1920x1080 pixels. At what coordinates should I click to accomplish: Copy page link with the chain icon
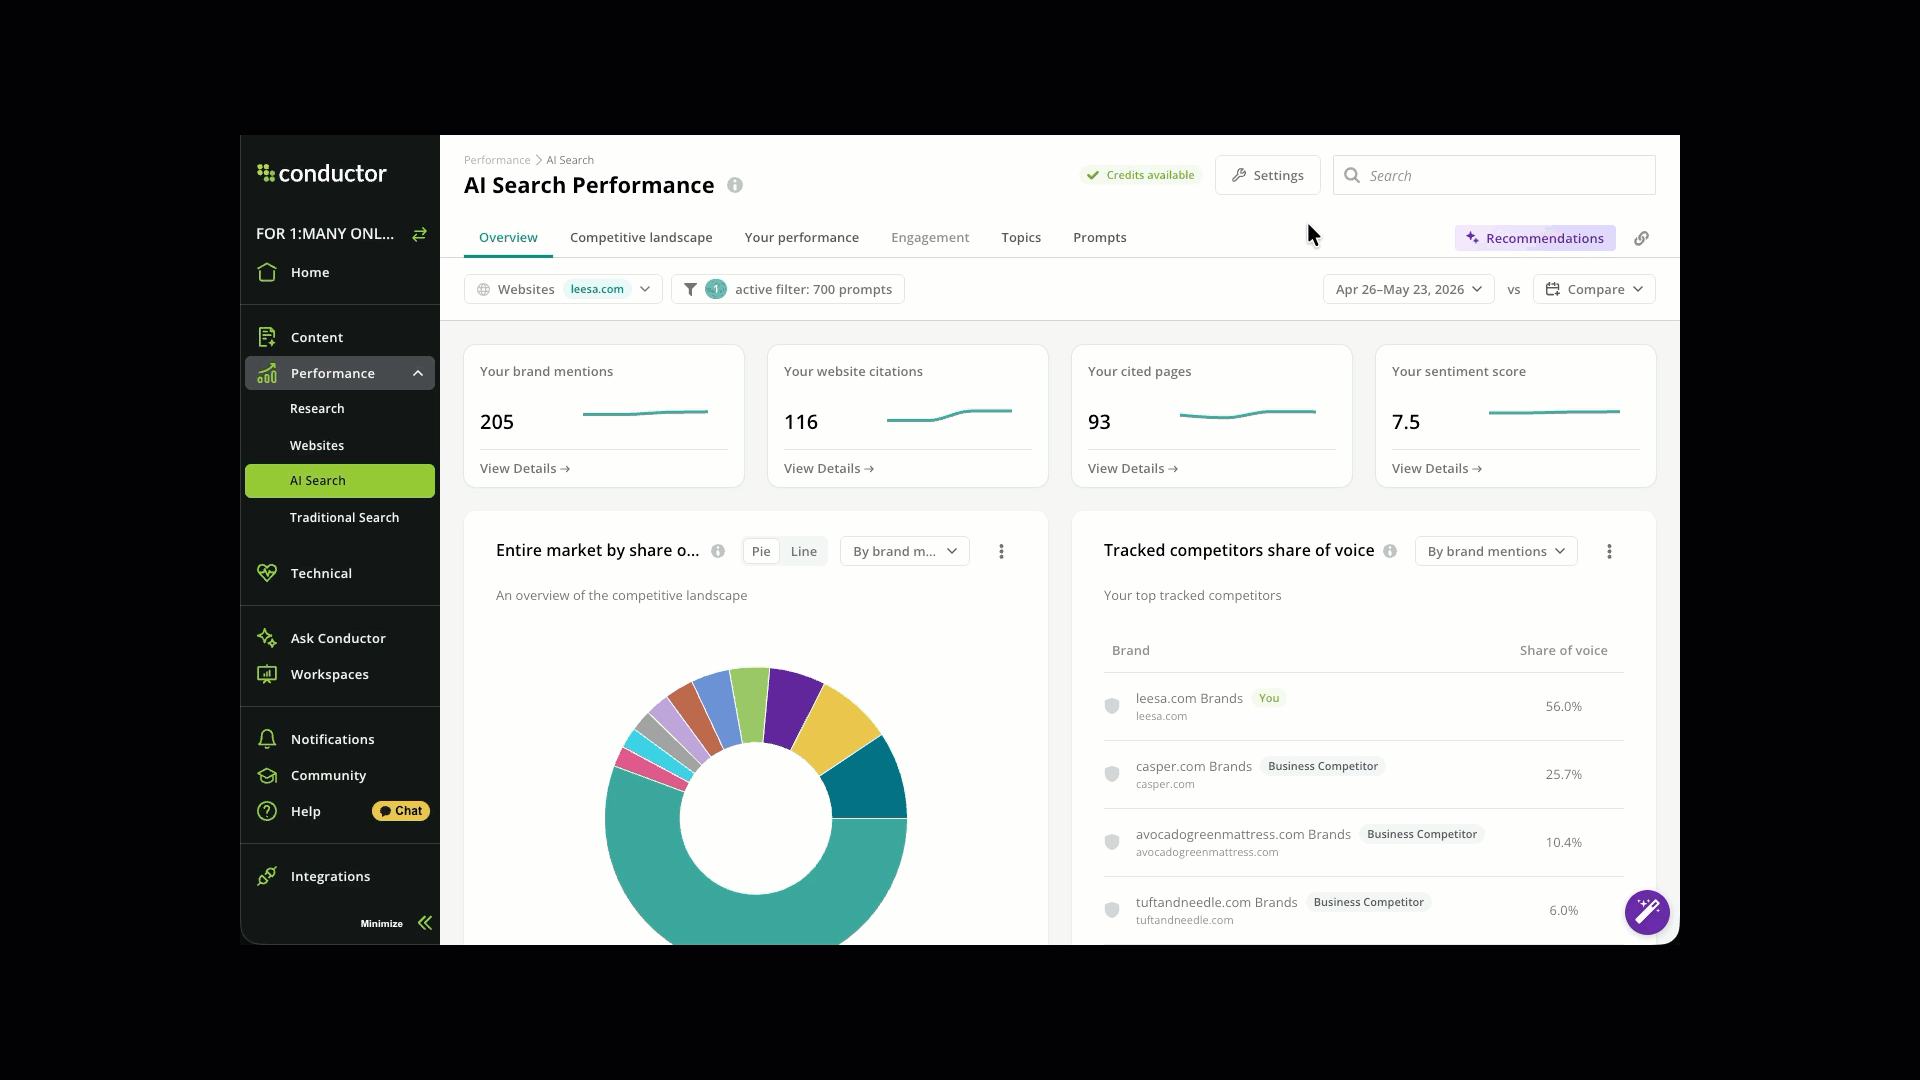[1641, 238]
